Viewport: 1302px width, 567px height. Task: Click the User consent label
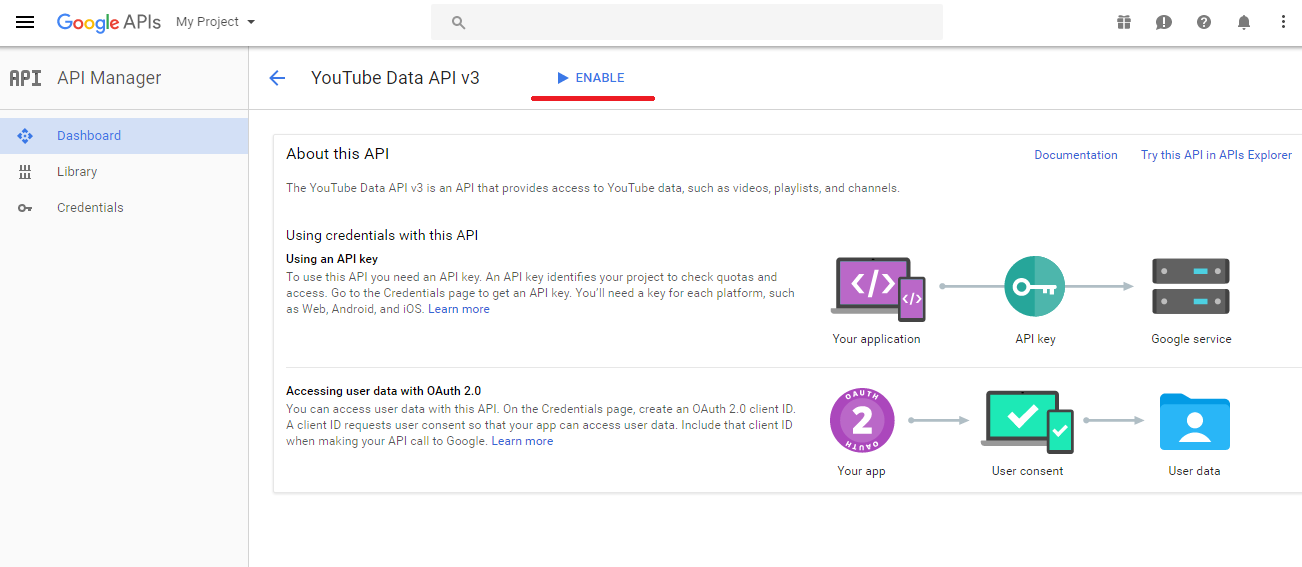1027,471
